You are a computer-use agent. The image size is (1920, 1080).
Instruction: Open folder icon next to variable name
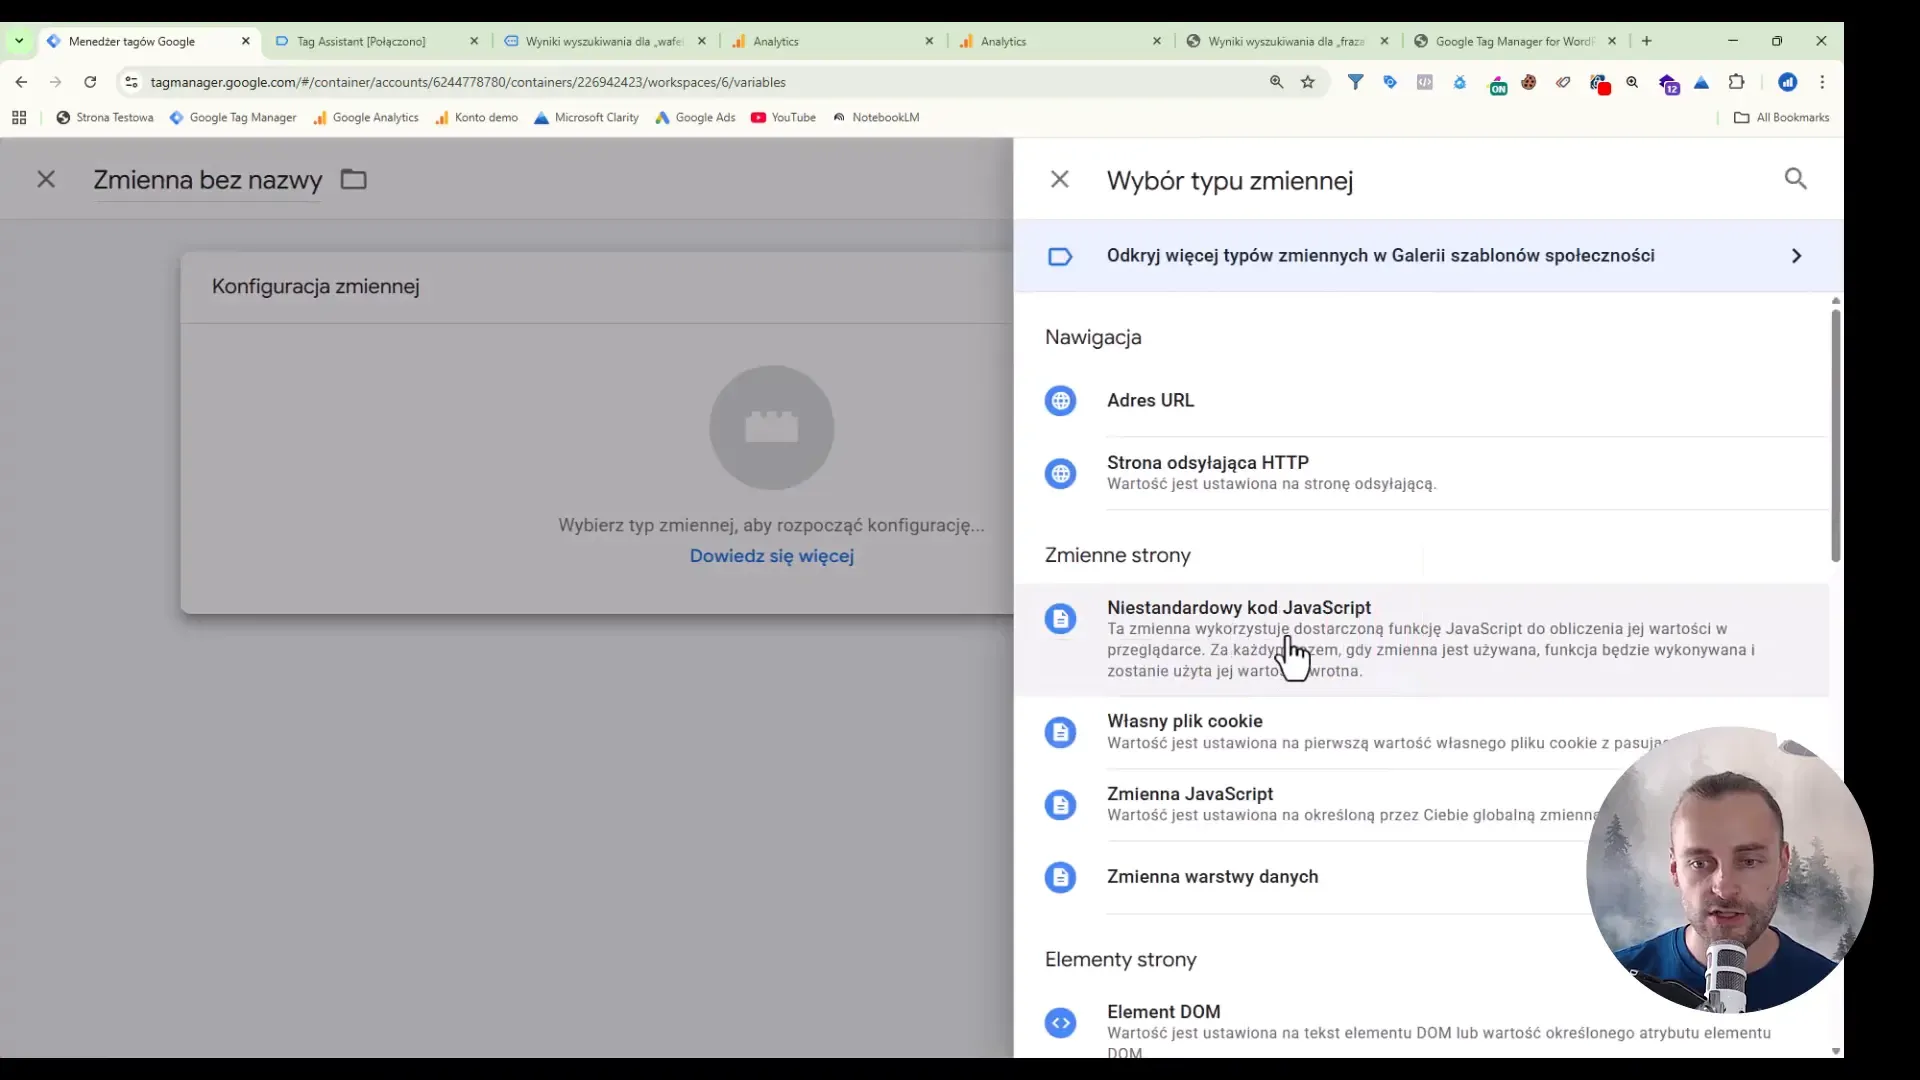click(354, 179)
